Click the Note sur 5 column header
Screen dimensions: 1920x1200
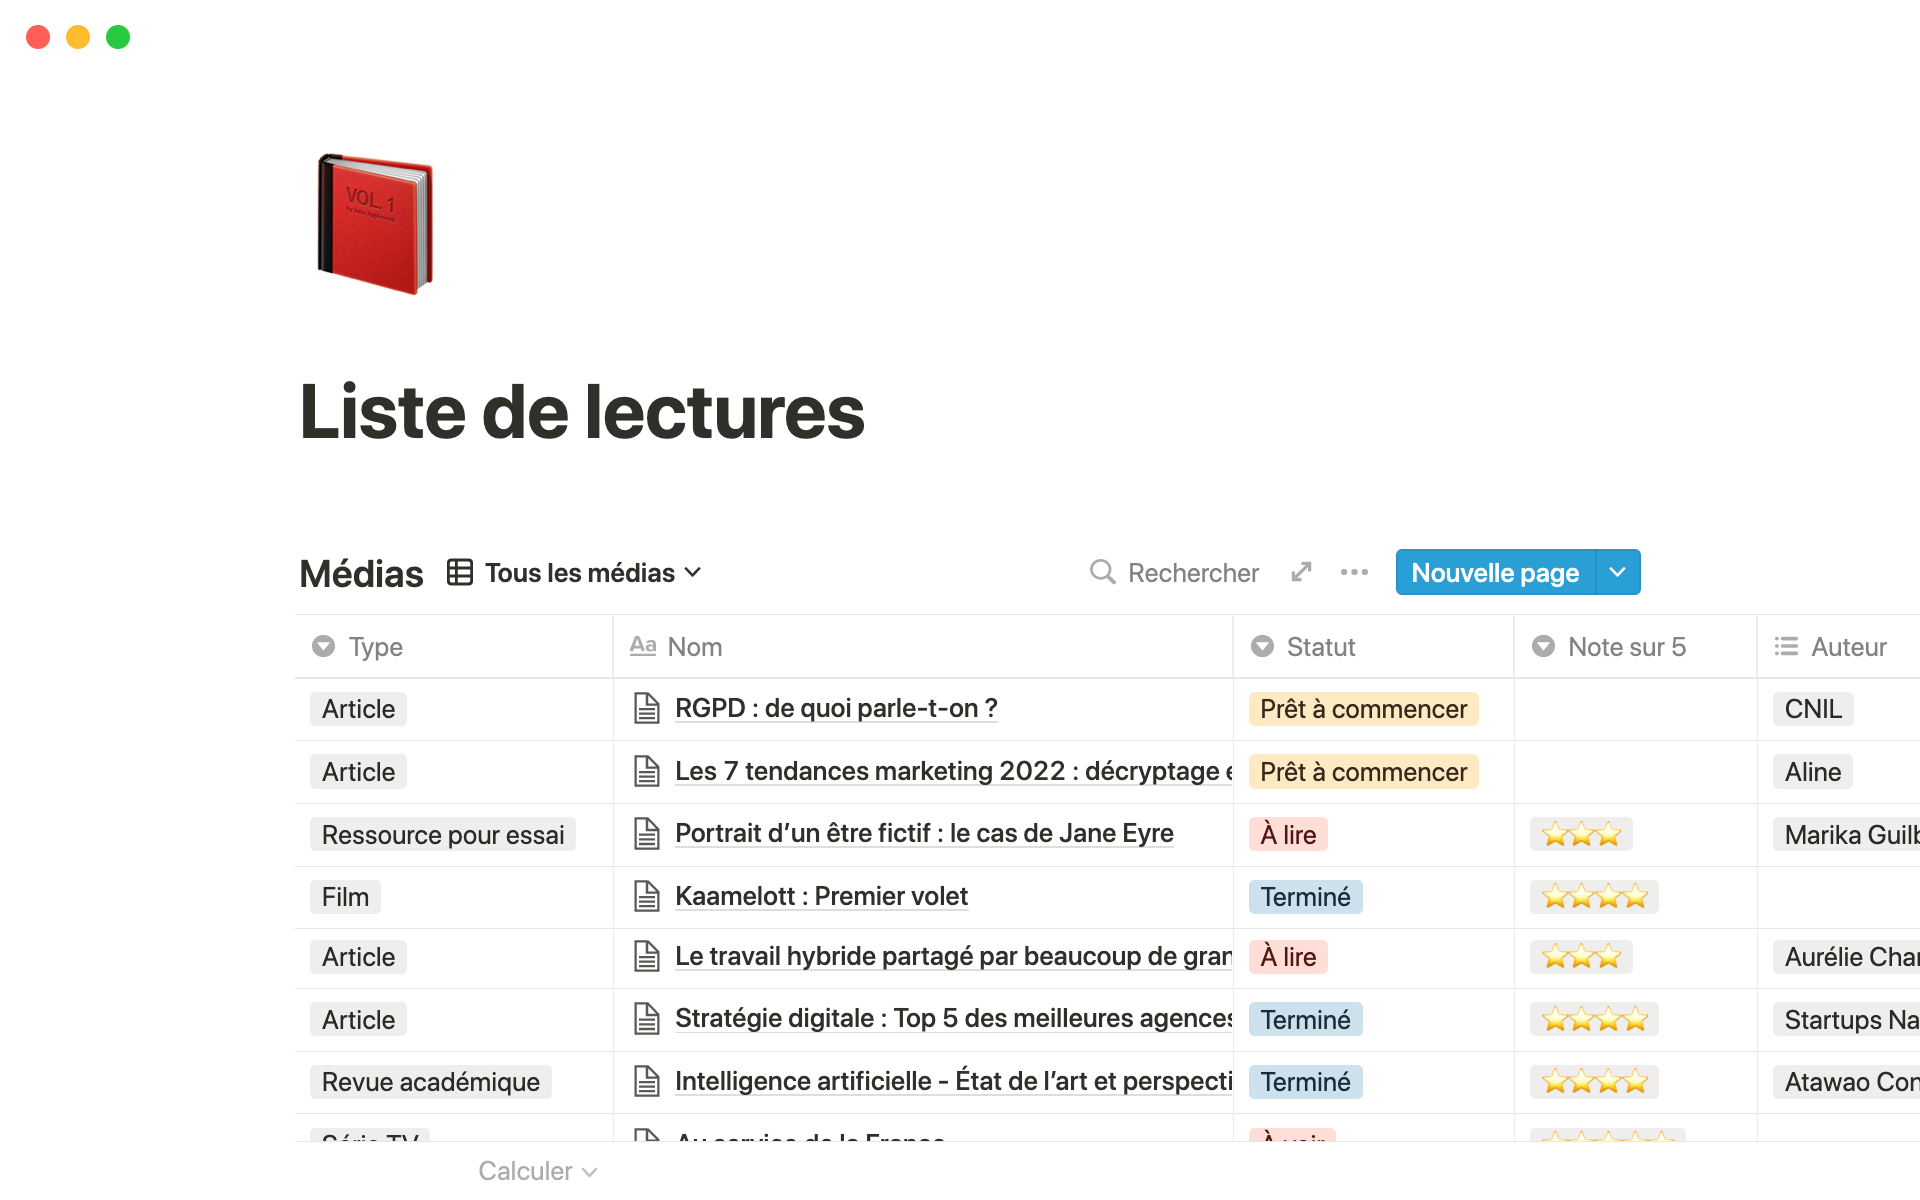1626,647
